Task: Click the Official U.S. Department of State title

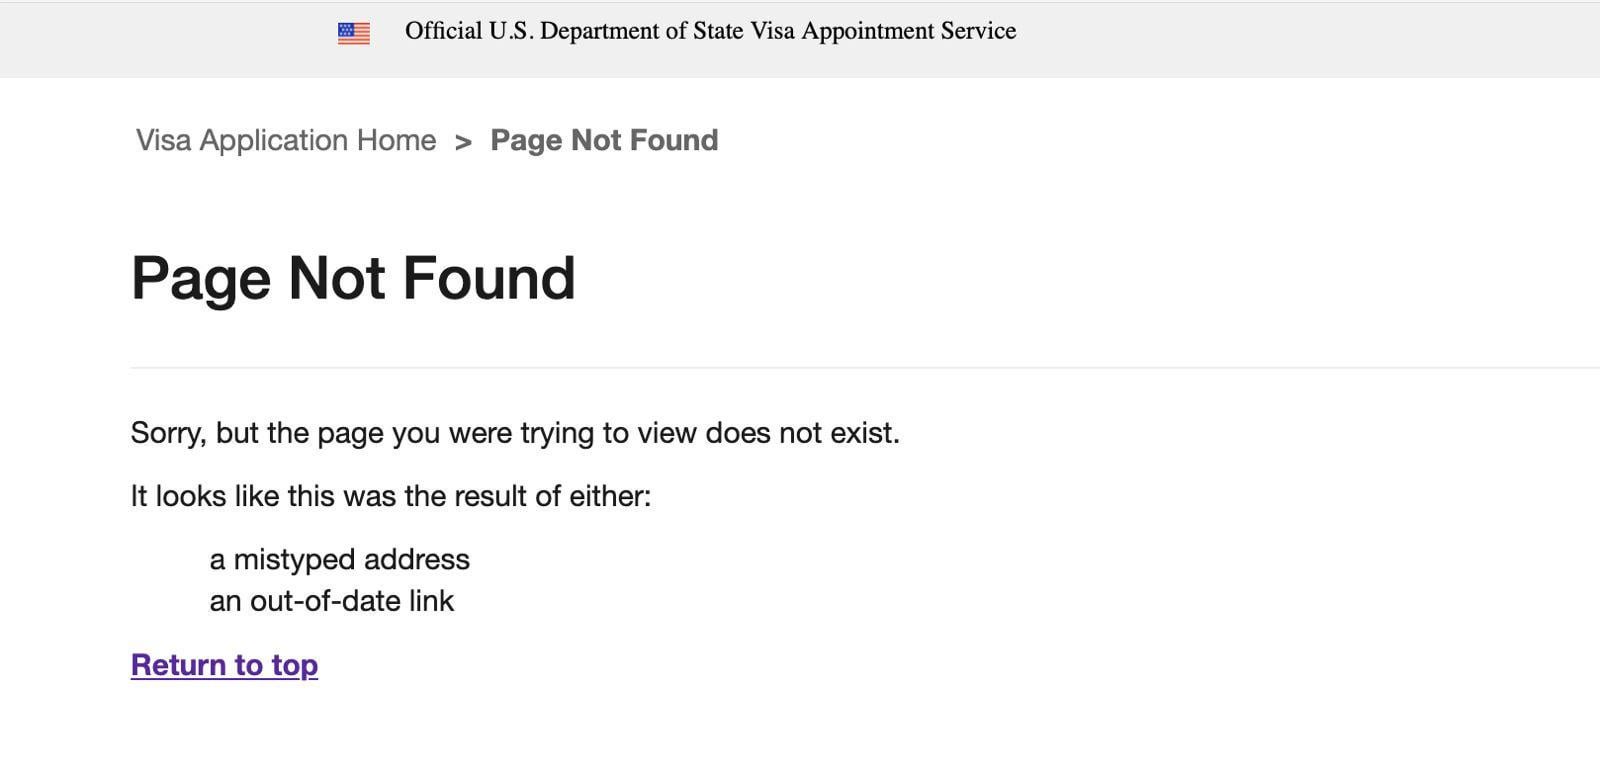Action: 710,30
